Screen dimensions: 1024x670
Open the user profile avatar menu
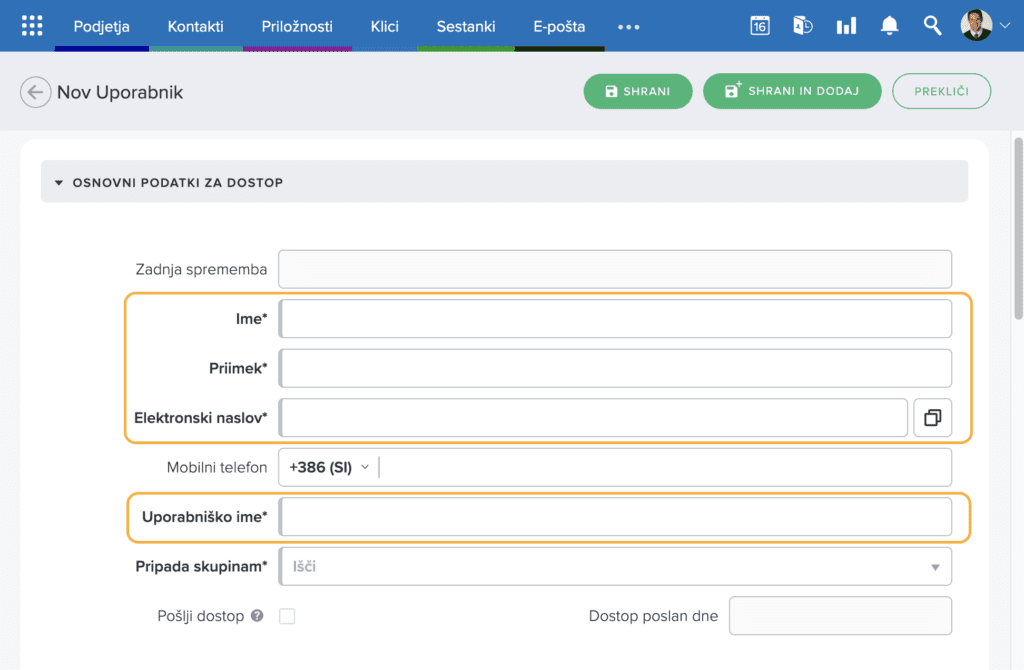coord(985,26)
